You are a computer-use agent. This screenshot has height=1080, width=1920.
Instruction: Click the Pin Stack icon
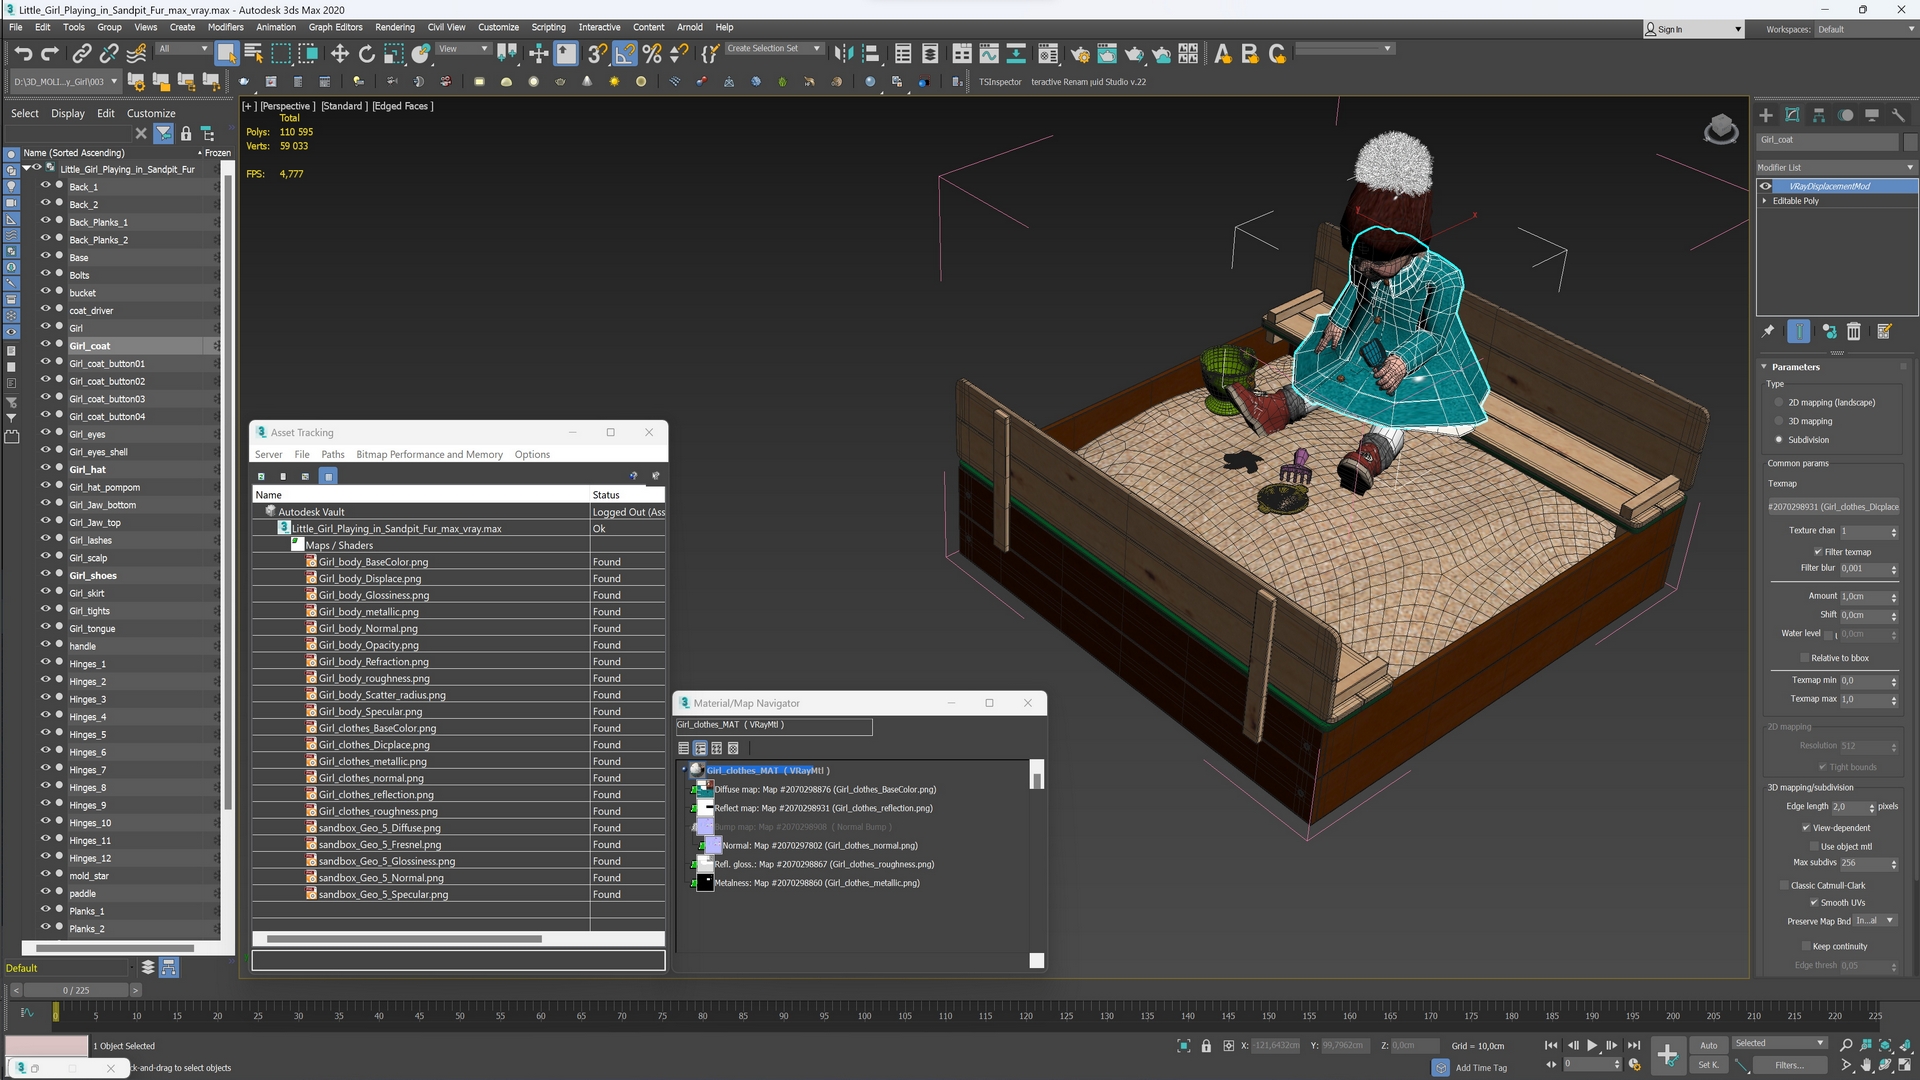click(x=1768, y=331)
